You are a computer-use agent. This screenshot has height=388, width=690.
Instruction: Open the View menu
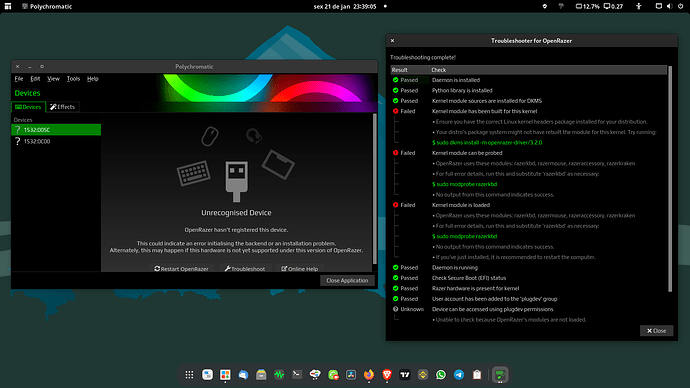click(x=53, y=79)
